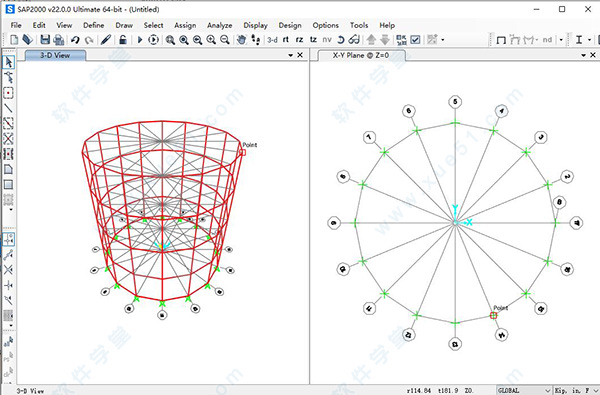
Task: Toggle Snap to Perpendicular Projections
Action: click(x=8, y=285)
